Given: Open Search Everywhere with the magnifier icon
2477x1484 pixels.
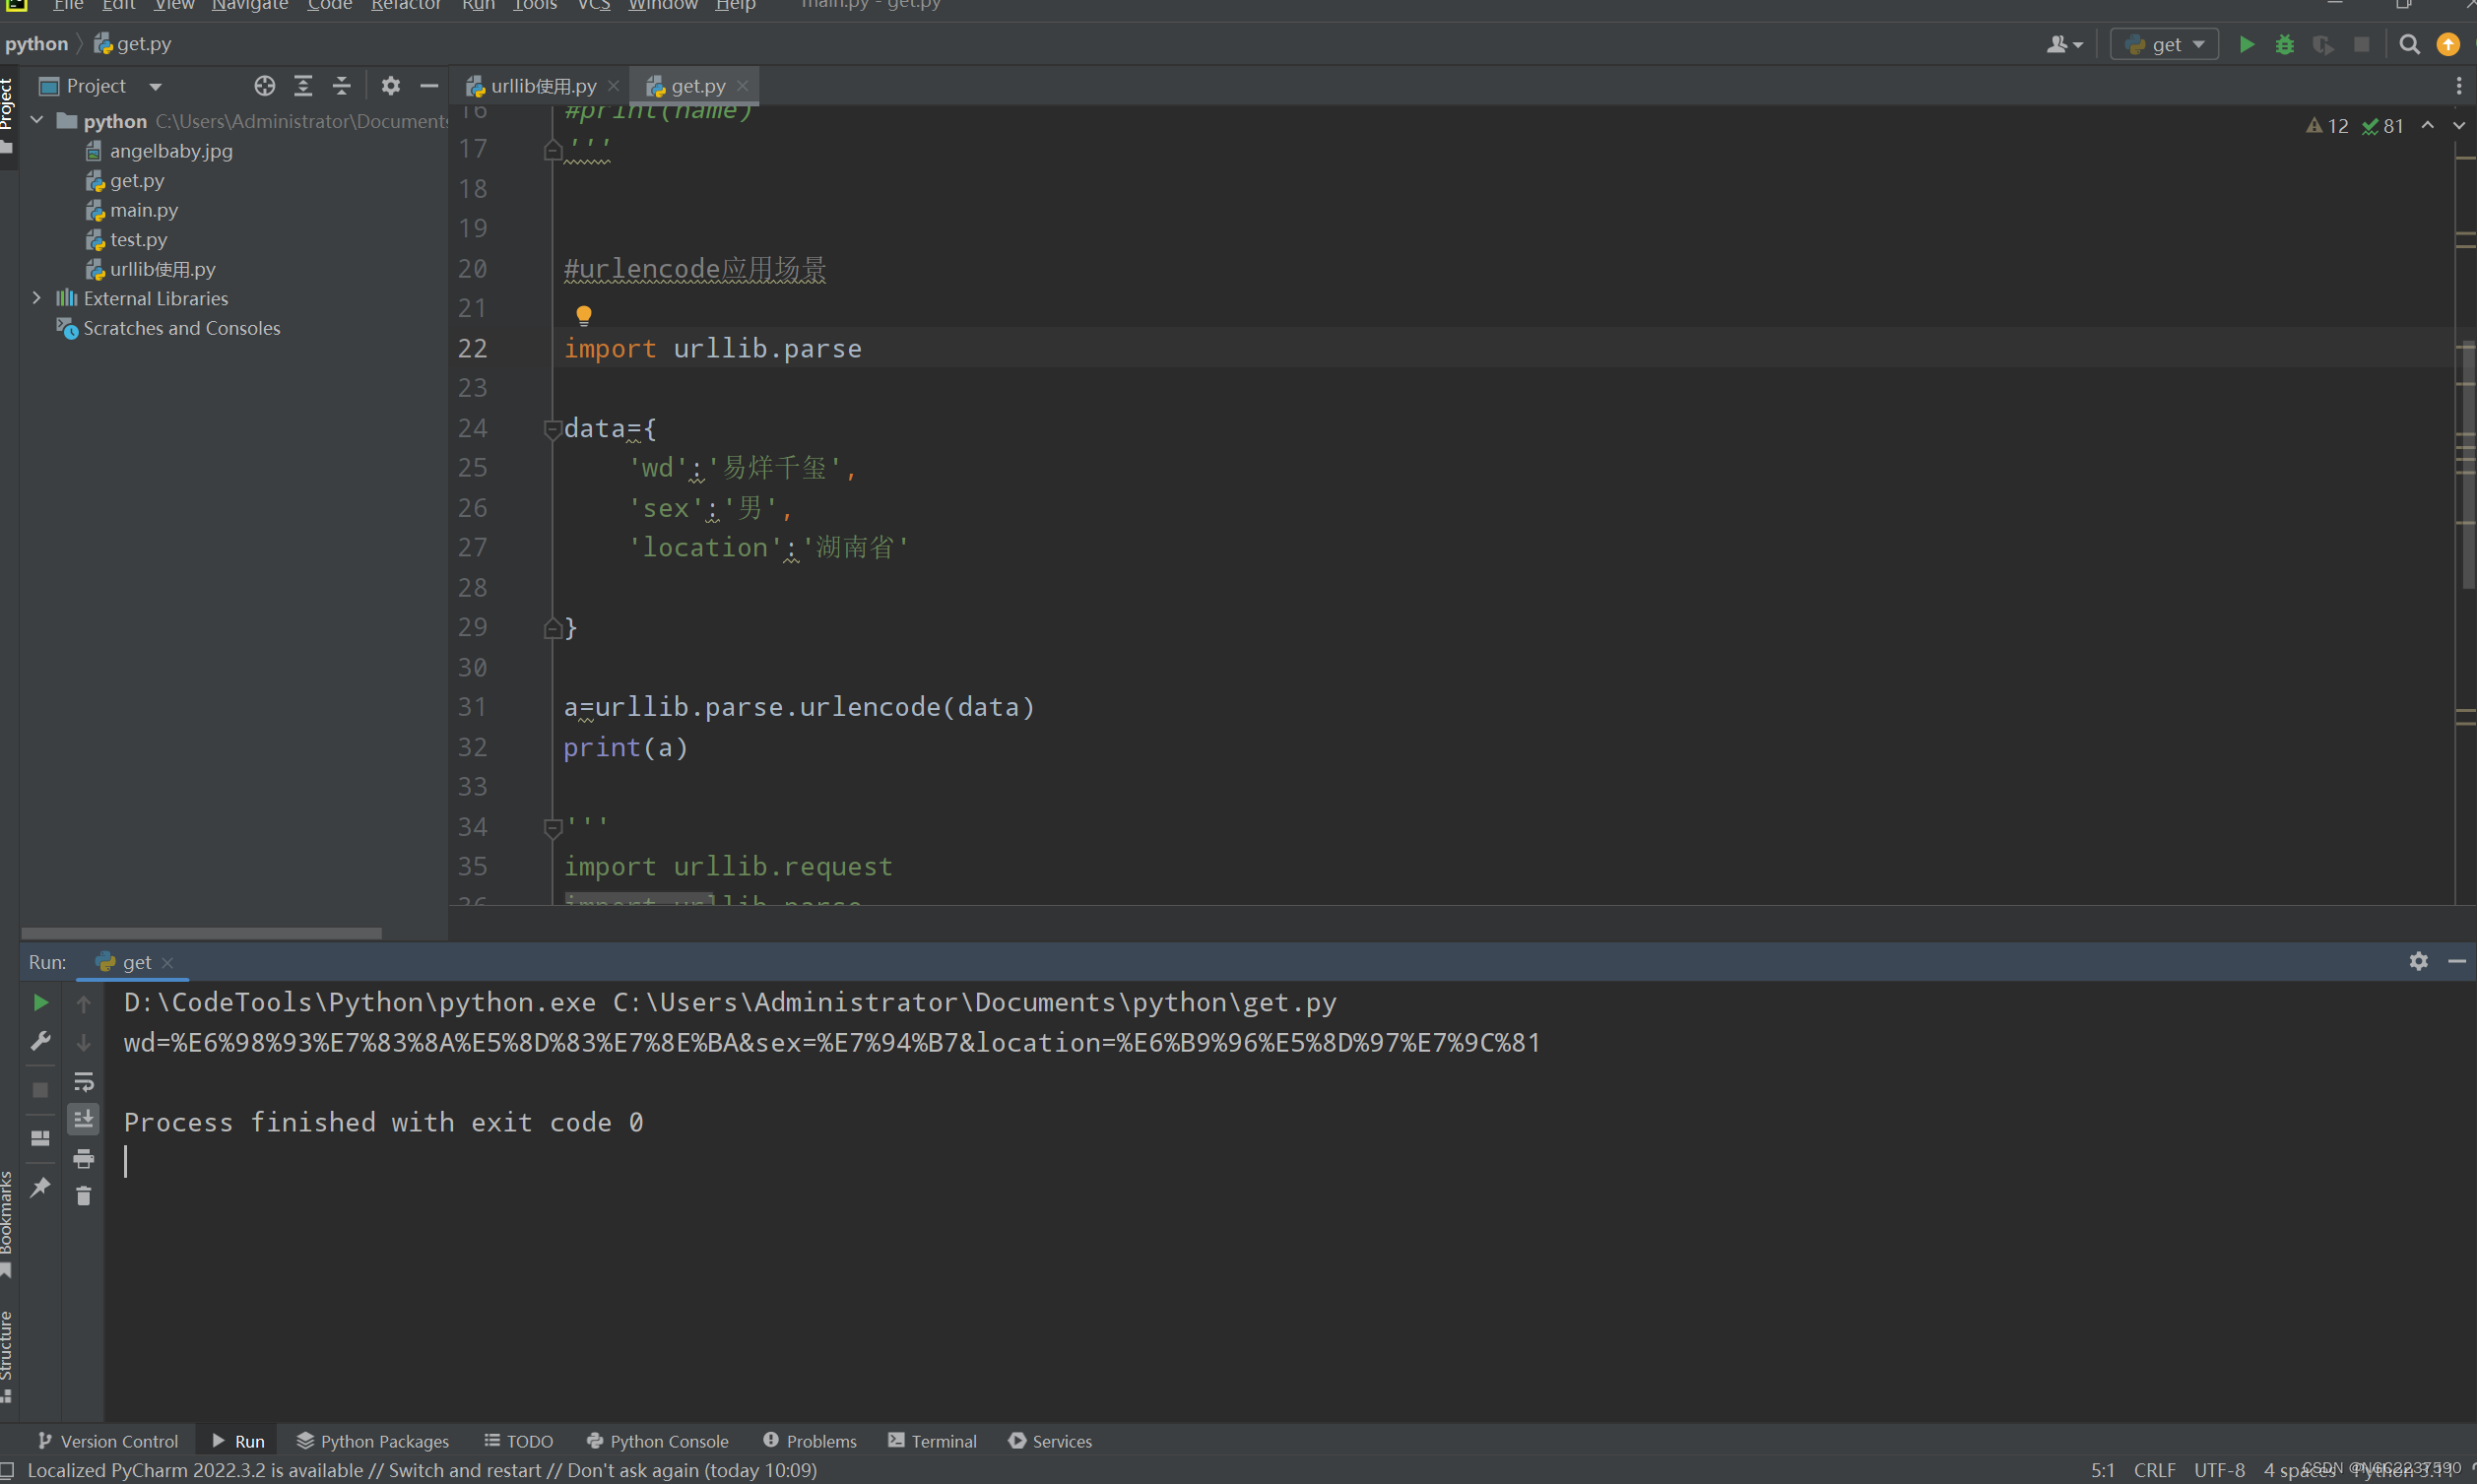Looking at the screenshot, I should [2409, 44].
